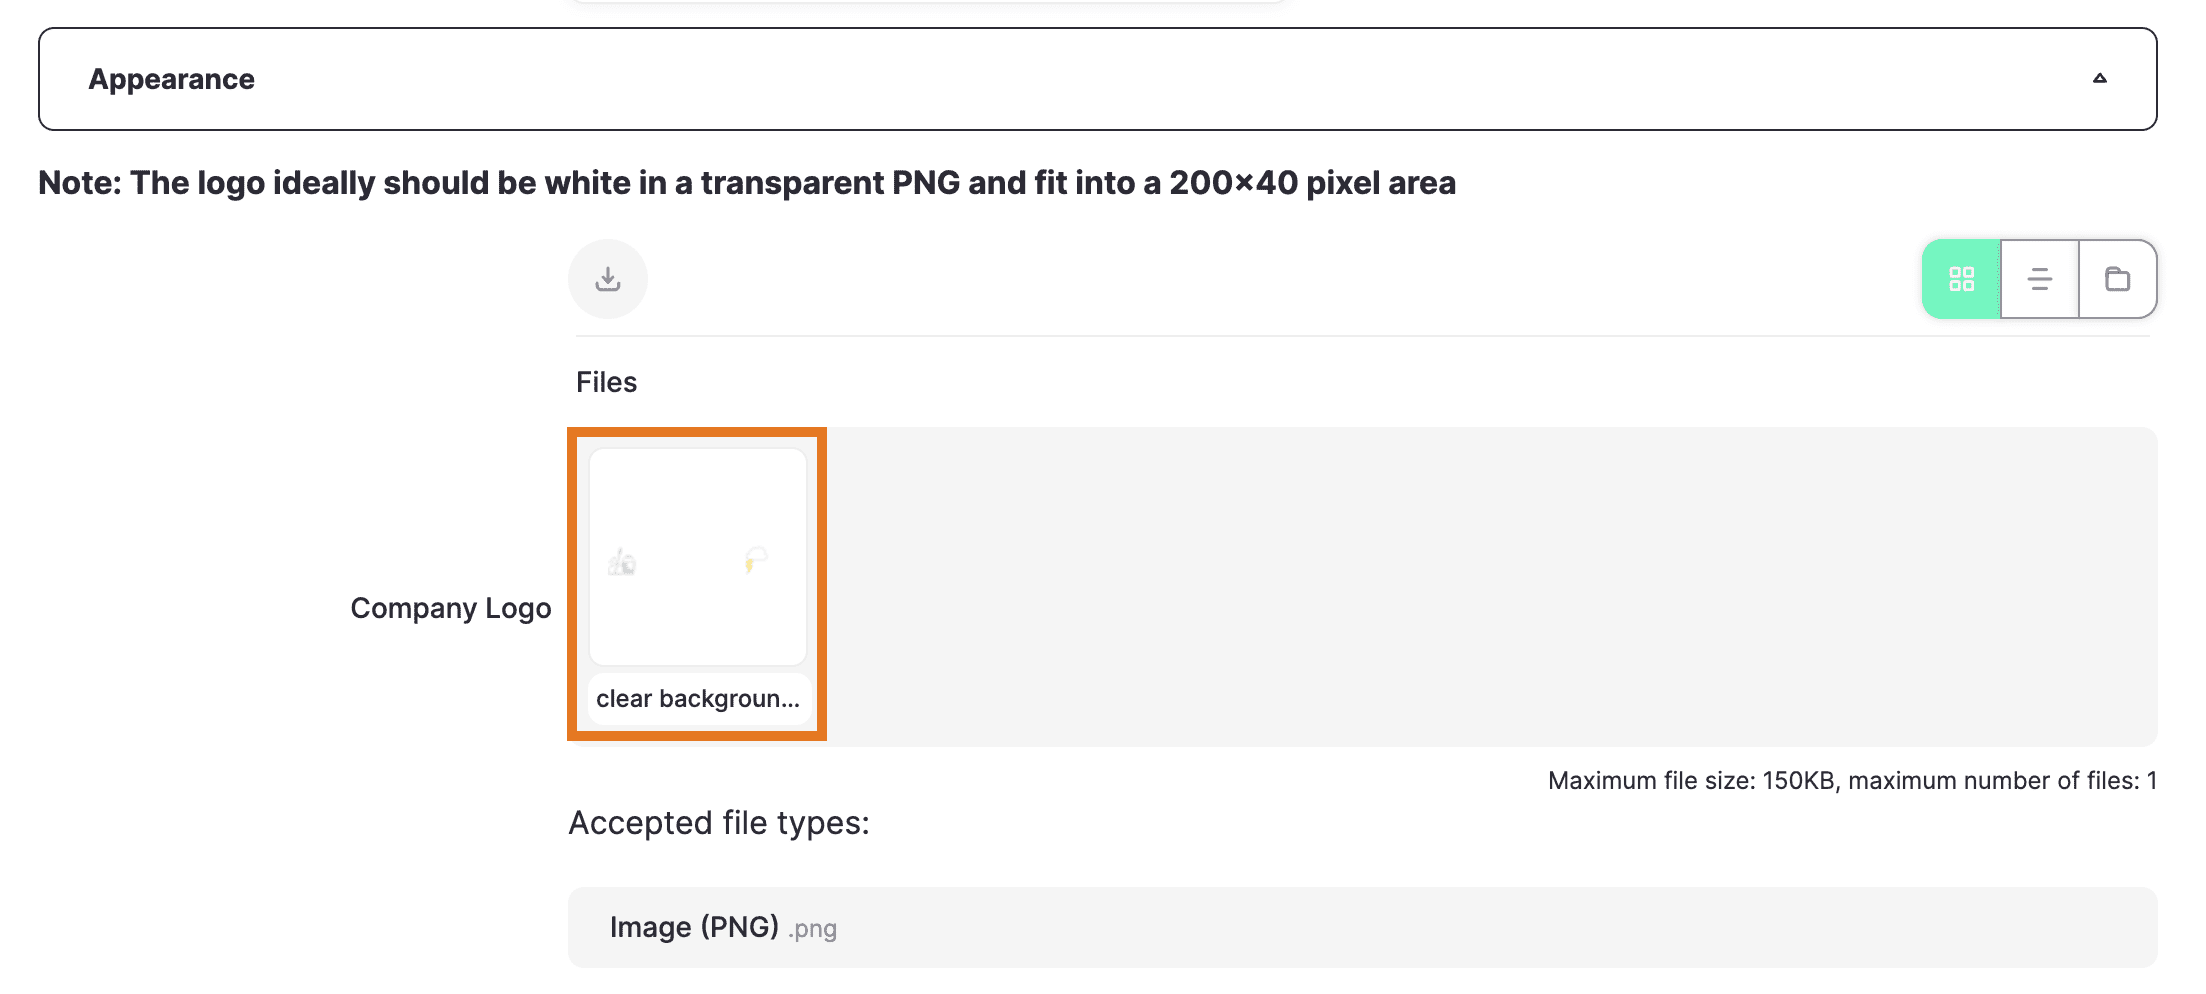Click the cloud lightning image in the logo preview
The image size is (2206, 994).
pyautogui.click(x=756, y=559)
